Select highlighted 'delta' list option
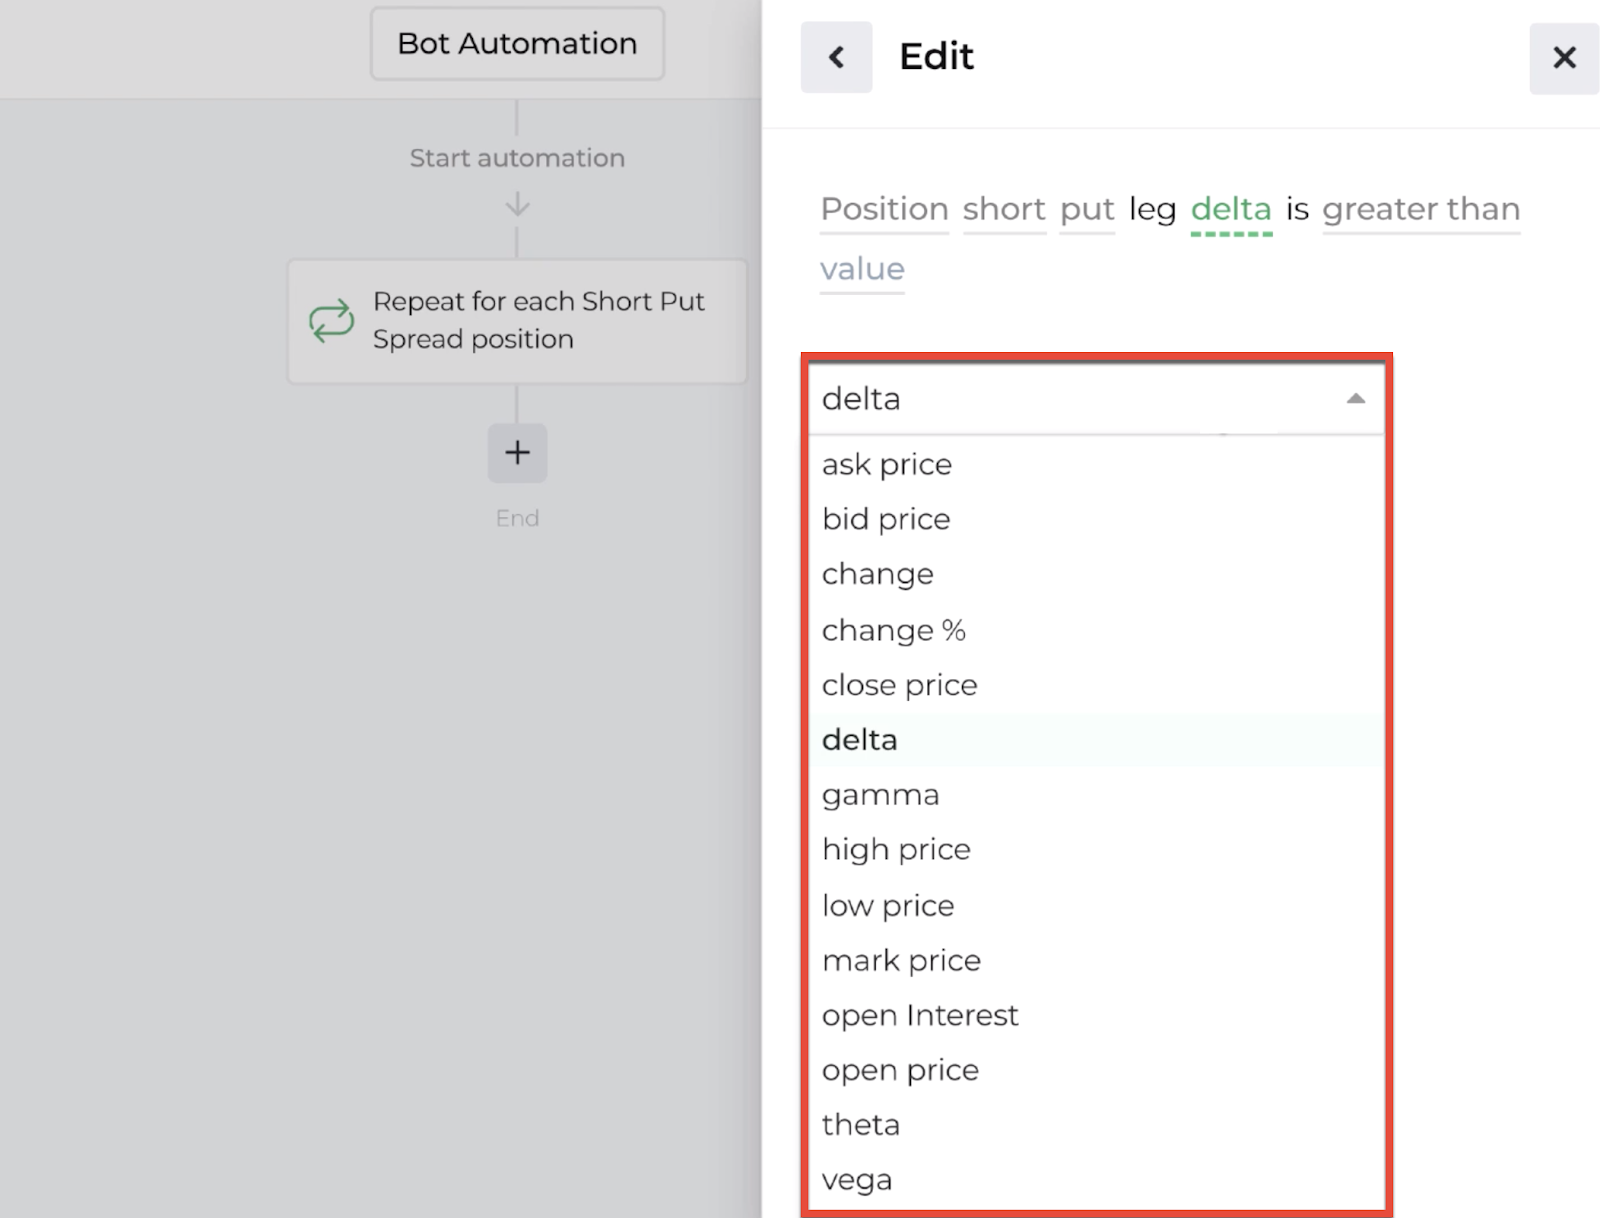1600x1218 pixels. pos(1095,740)
